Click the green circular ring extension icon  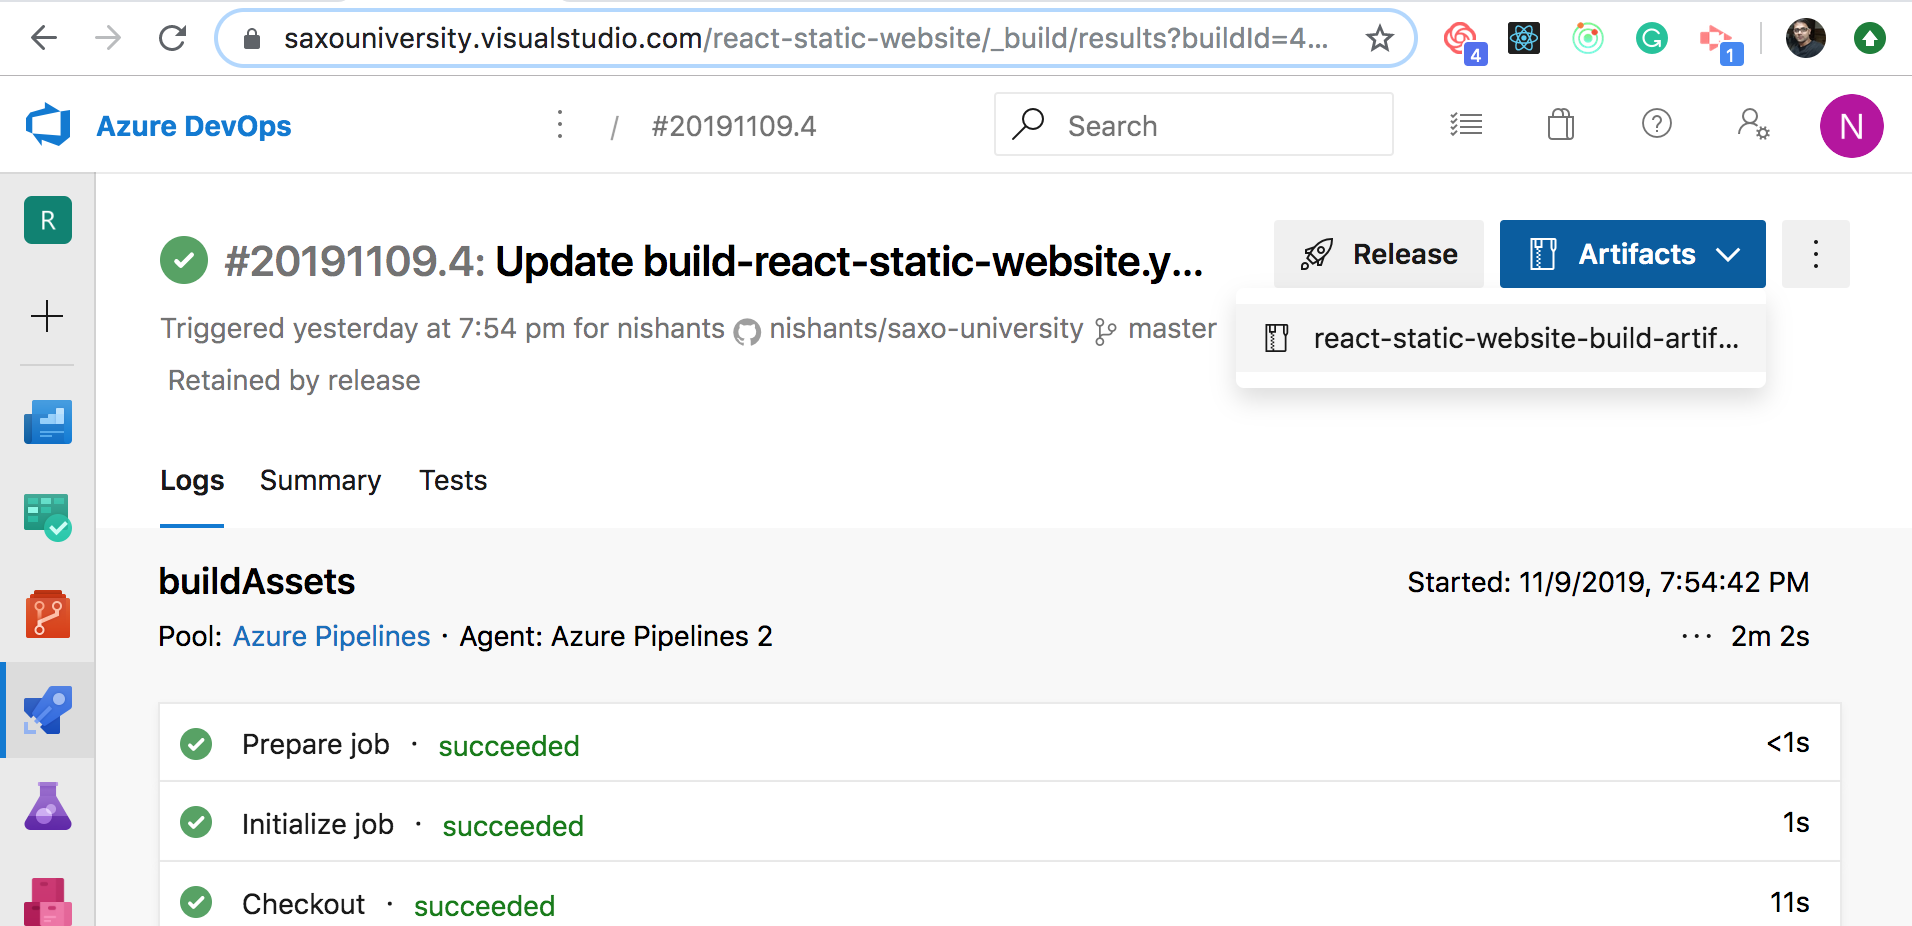(x=1588, y=38)
